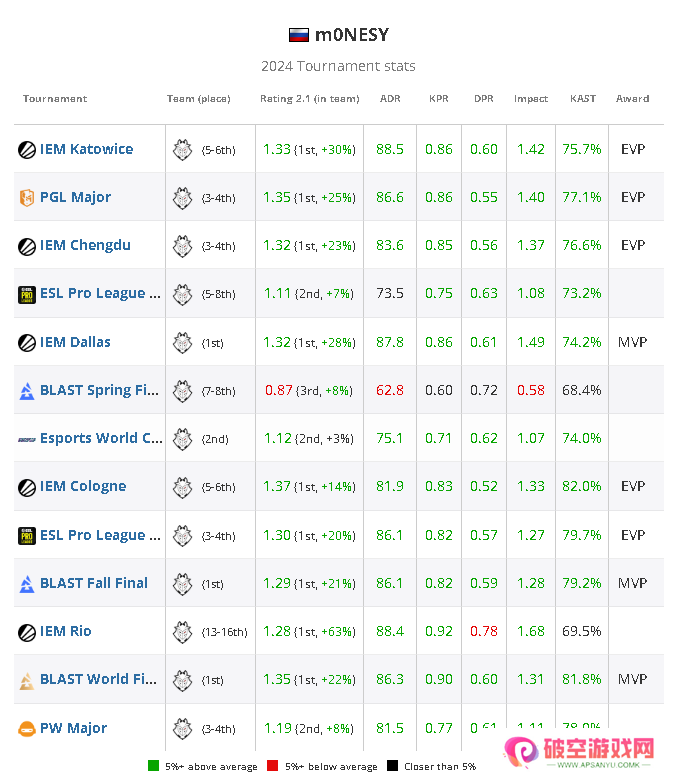Click the green above average legend swatch

pyautogui.click(x=153, y=767)
